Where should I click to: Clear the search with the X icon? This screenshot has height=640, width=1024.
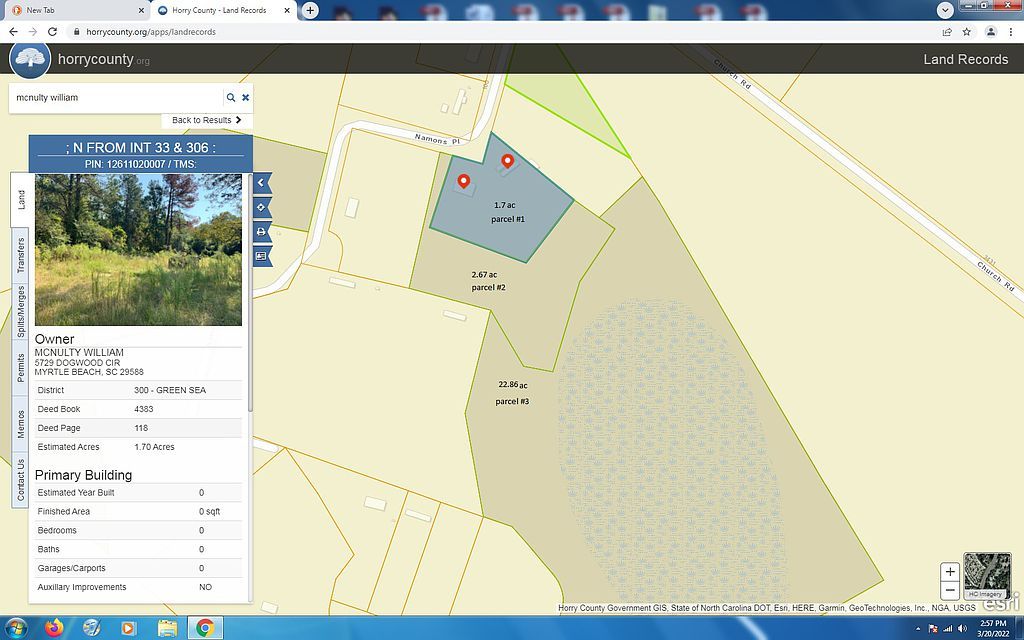click(245, 98)
